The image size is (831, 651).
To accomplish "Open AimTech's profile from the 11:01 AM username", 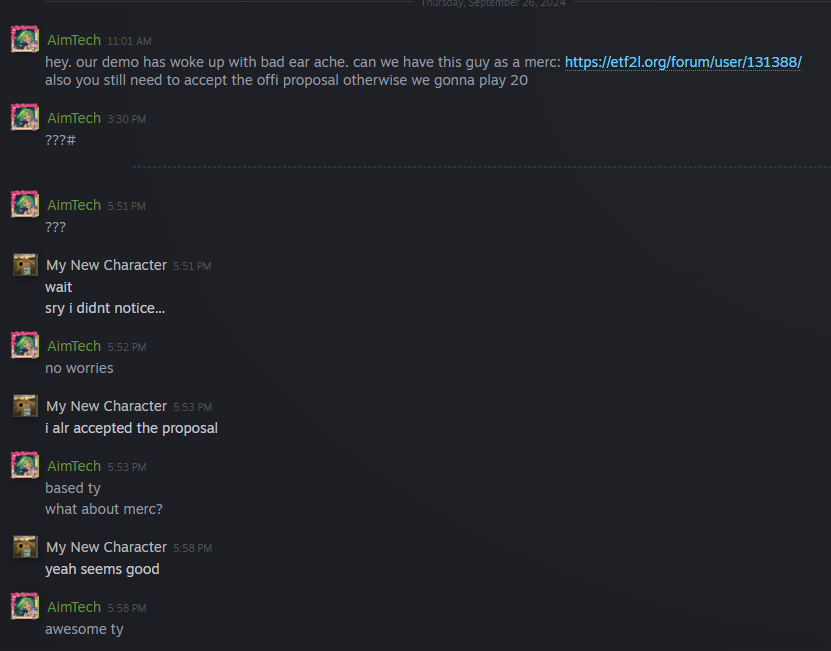I will tap(74, 40).
